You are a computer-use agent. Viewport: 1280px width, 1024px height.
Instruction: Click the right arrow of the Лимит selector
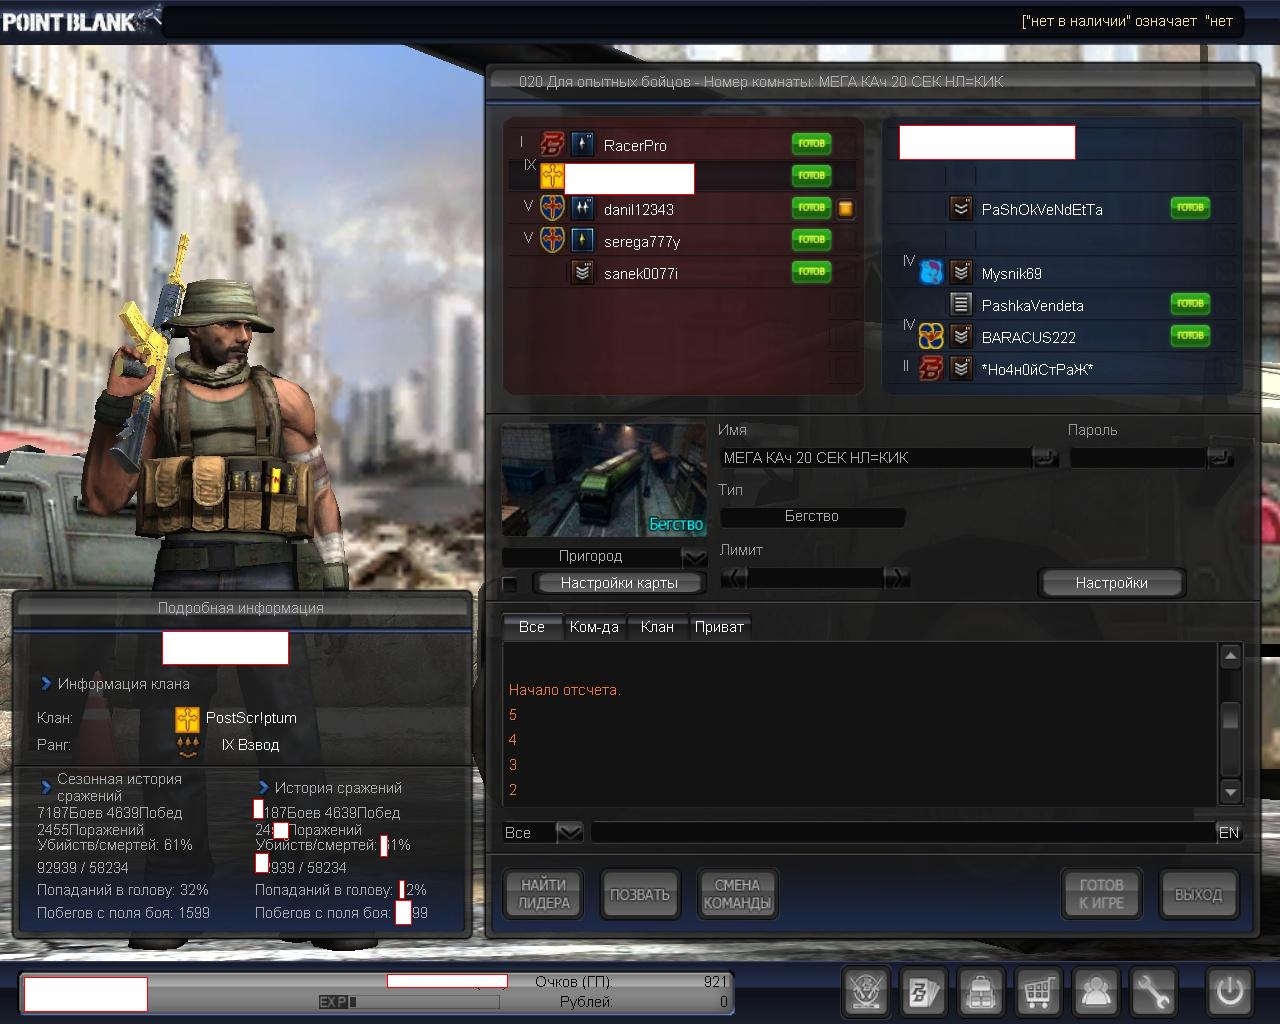(x=897, y=577)
